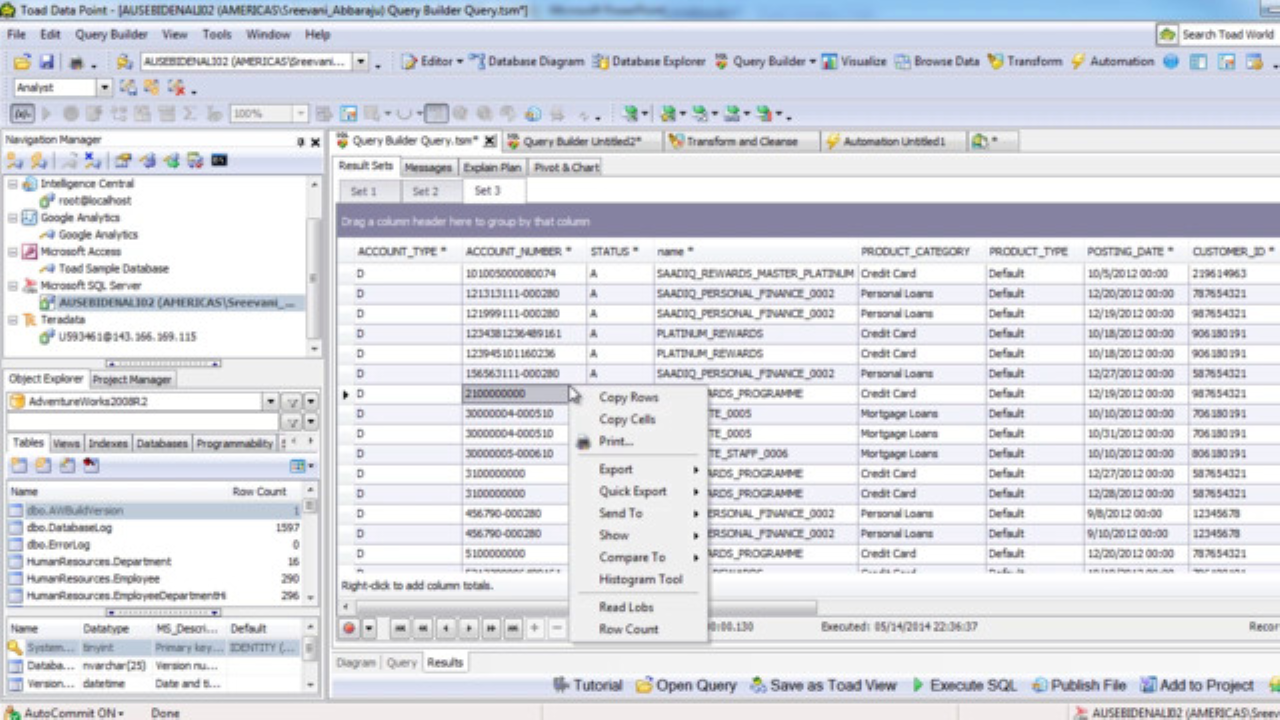Select the Set 2 result tab
This screenshot has width=1280, height=720.
click(425, 191)
